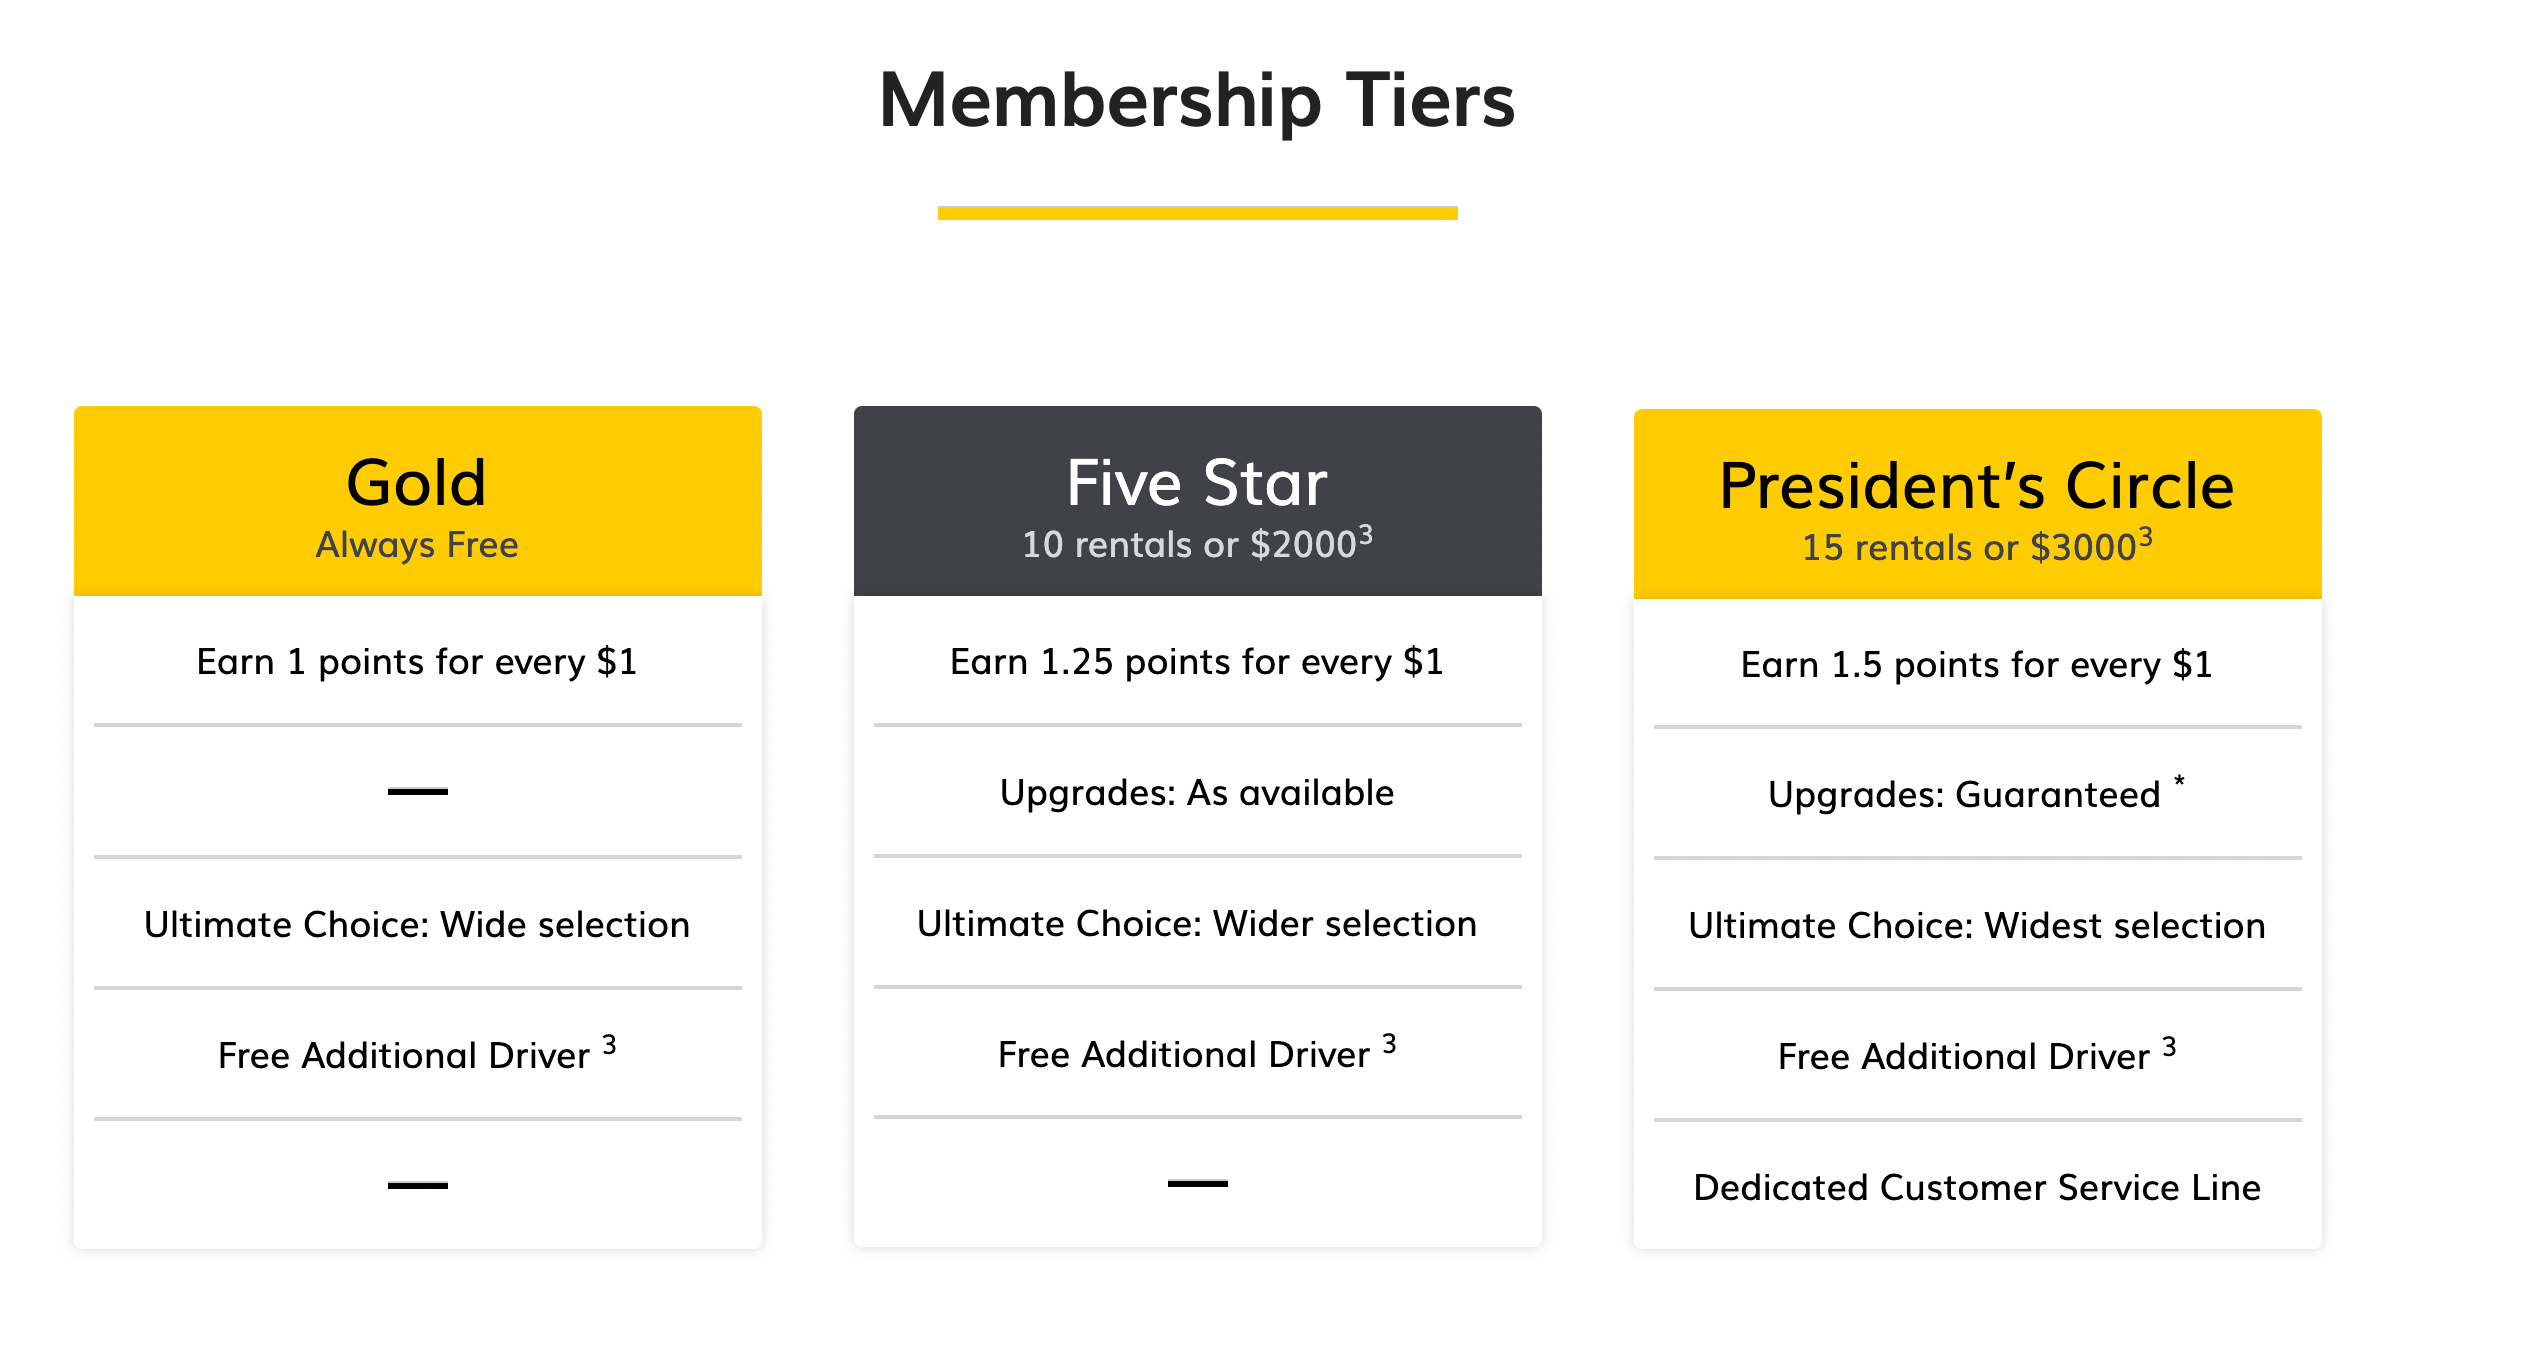Click Upgrades: As available in Five Star
The width and height of the screenshot is (2534, 1370).
click(x=1197, y=793)
